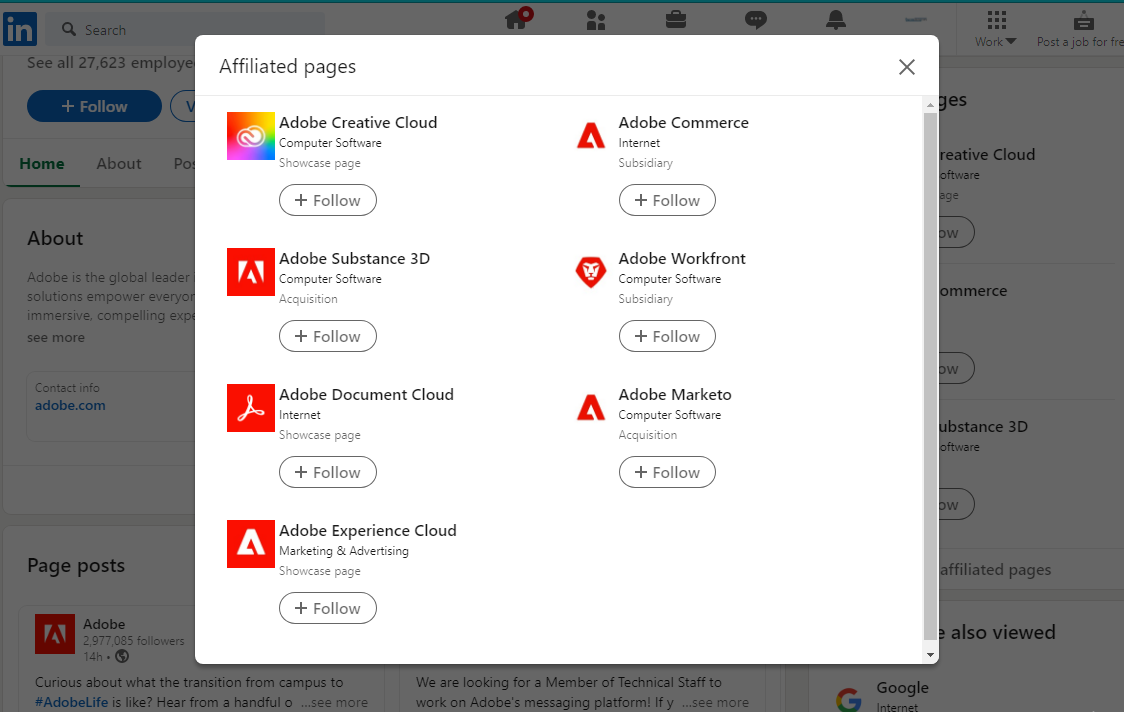Follow Adobe Marketo page

tap(667, 472)
